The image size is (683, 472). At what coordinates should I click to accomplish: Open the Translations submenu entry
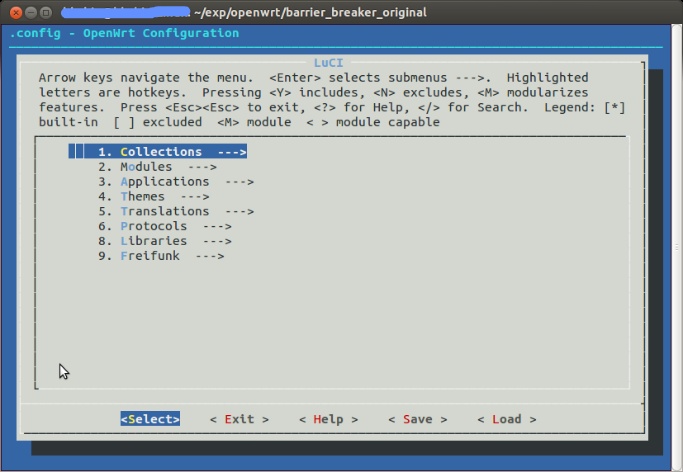coord(176,211)
